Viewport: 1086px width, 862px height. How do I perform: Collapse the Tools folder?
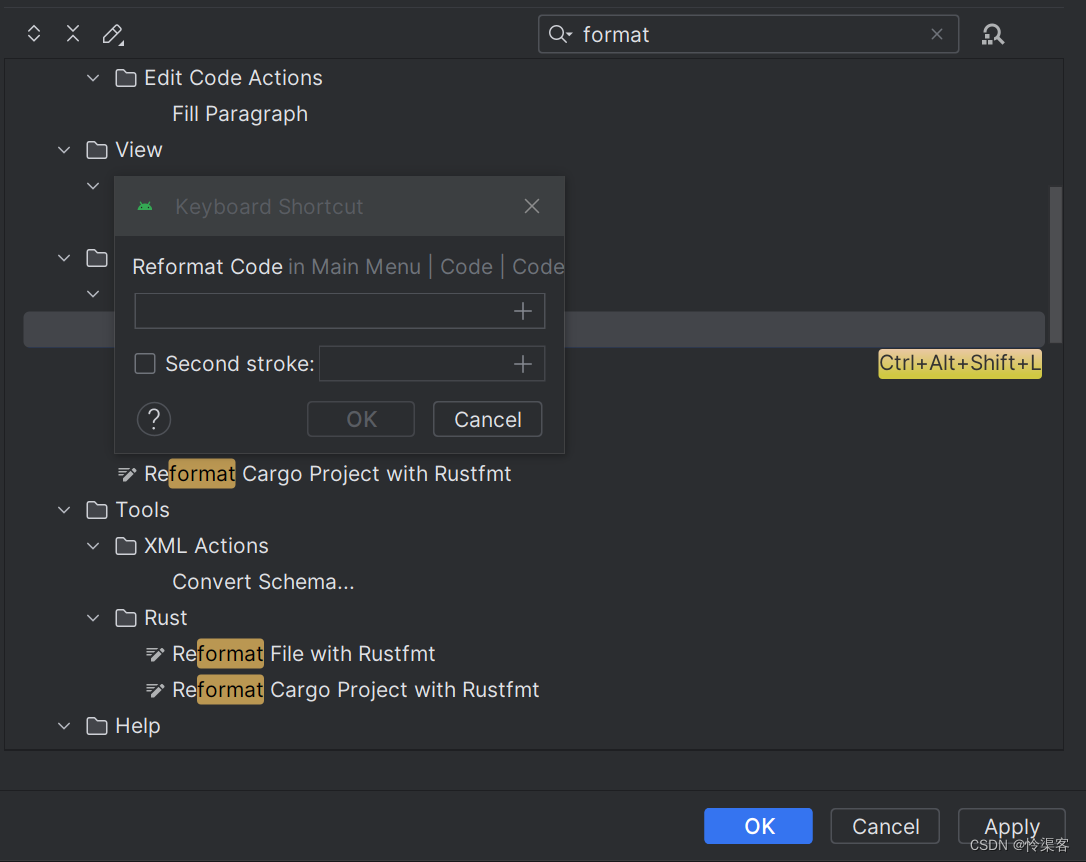click(63, 509)
